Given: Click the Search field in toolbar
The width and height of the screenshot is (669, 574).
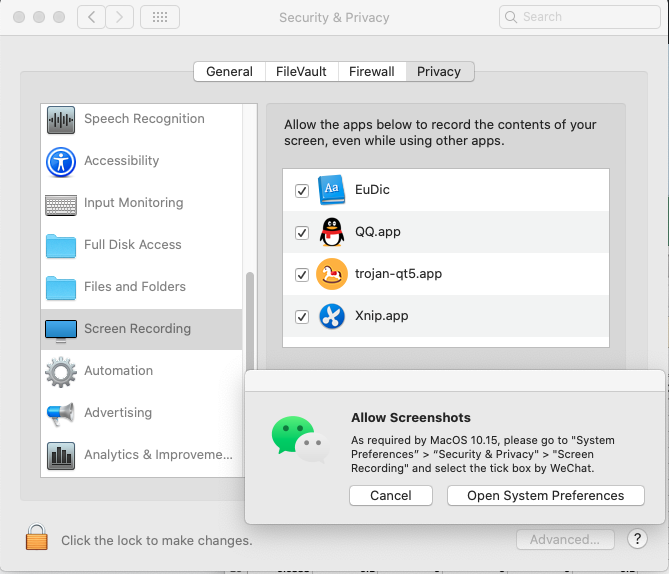Looking at the screenshot, I should pos(585,17).
